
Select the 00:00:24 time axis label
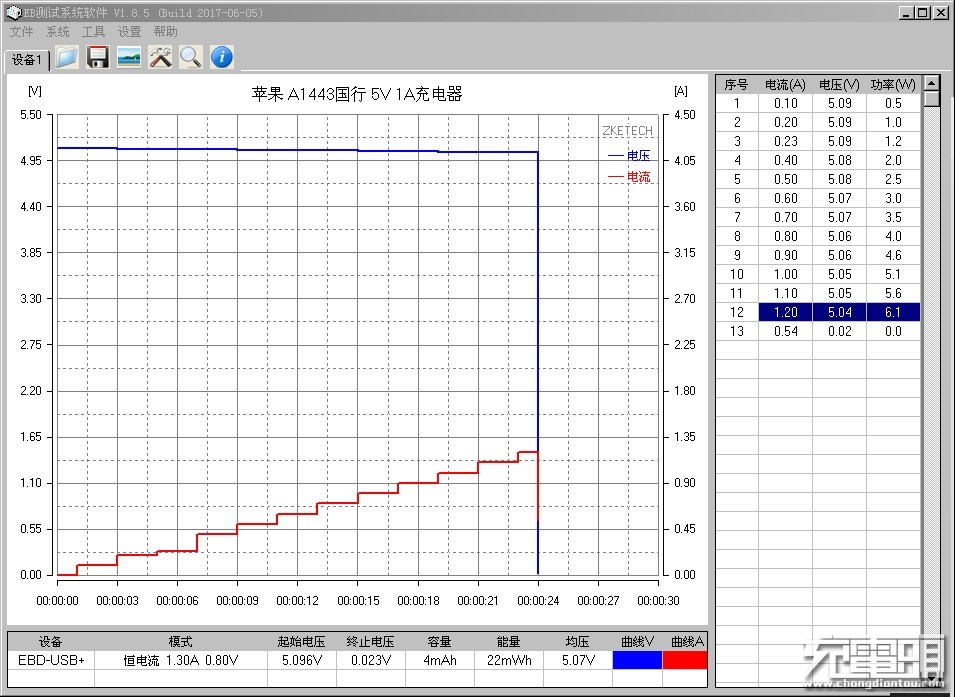pyautogui.click(x=538, y=601)
